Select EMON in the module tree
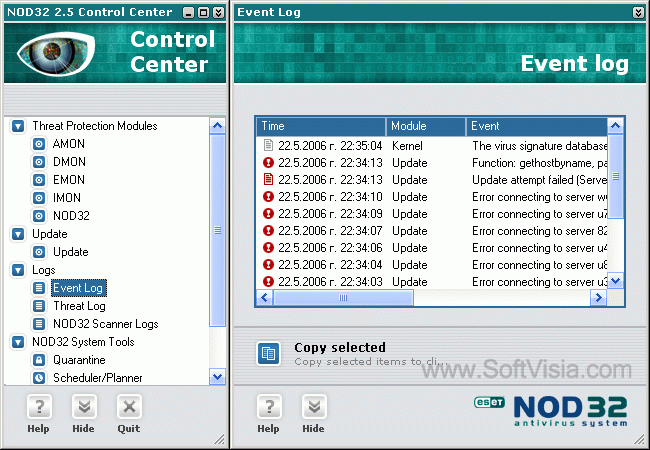 [69, 180]
